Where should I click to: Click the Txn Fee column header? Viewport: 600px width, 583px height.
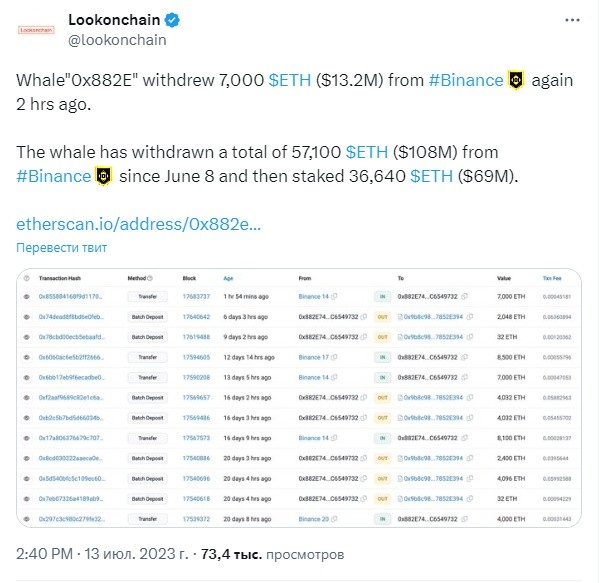click(552, 278)
